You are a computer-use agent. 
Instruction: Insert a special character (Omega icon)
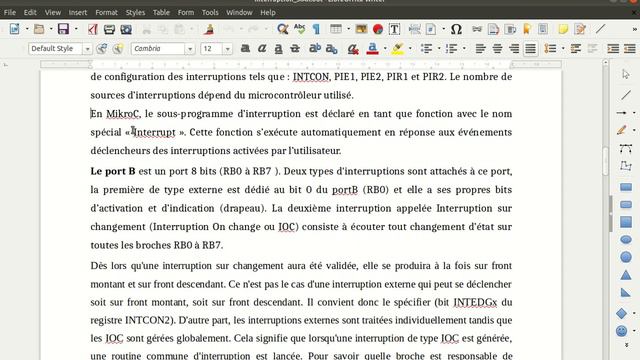(456, 29)
